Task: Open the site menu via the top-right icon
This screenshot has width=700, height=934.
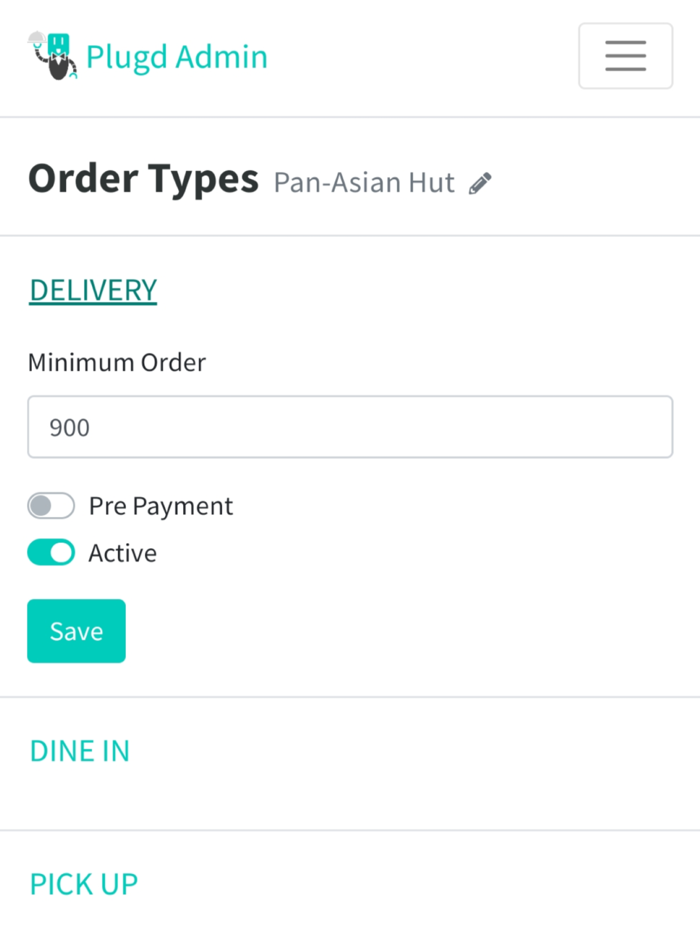Action: point(625,56)
